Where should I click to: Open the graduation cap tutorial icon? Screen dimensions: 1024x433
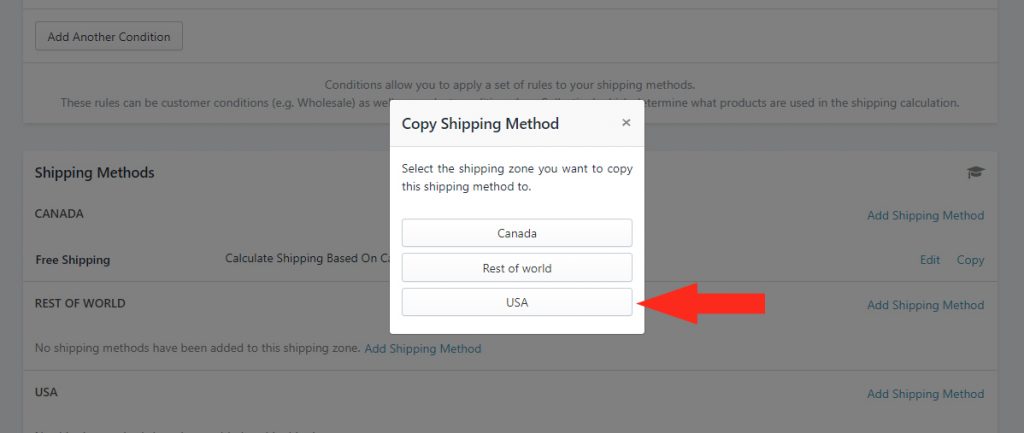976,172
